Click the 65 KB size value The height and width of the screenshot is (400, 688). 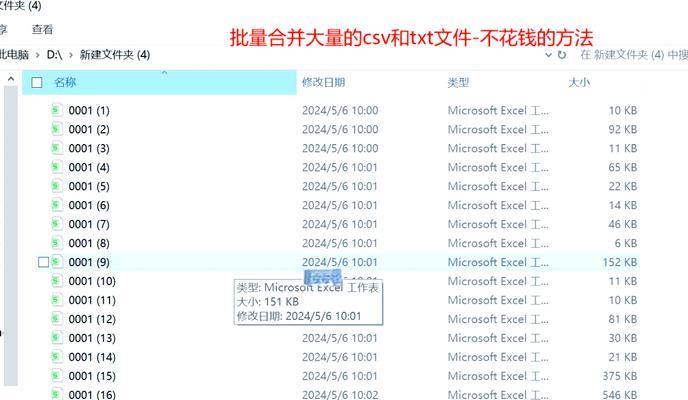coord(622,167)
